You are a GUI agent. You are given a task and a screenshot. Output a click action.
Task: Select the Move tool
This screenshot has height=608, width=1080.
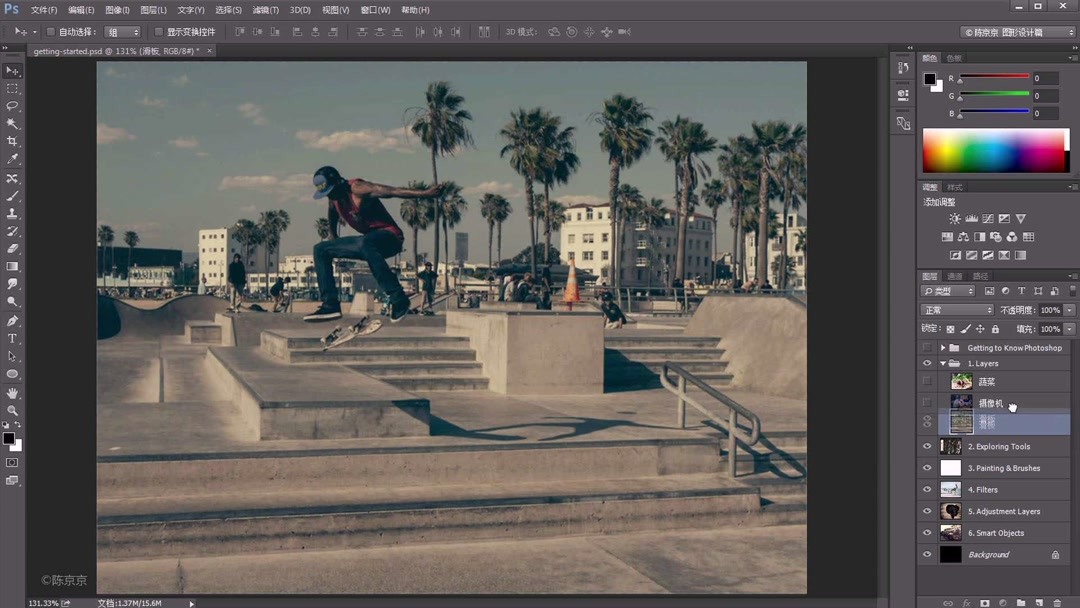click(12, 70)
